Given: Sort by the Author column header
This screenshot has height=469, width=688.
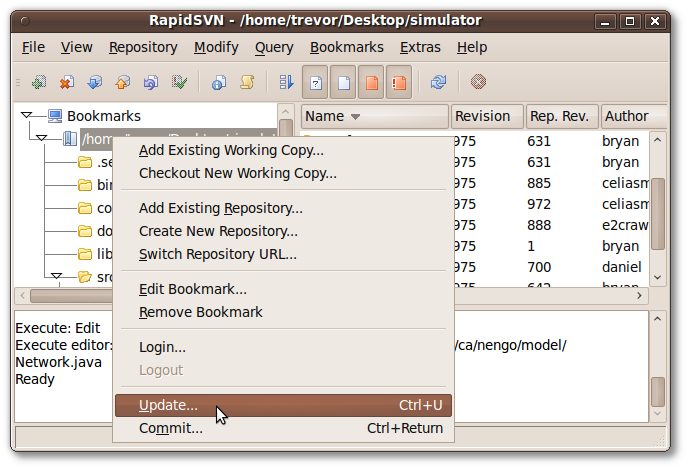Looking at the screenshot, I should click(x=634, y=116).
